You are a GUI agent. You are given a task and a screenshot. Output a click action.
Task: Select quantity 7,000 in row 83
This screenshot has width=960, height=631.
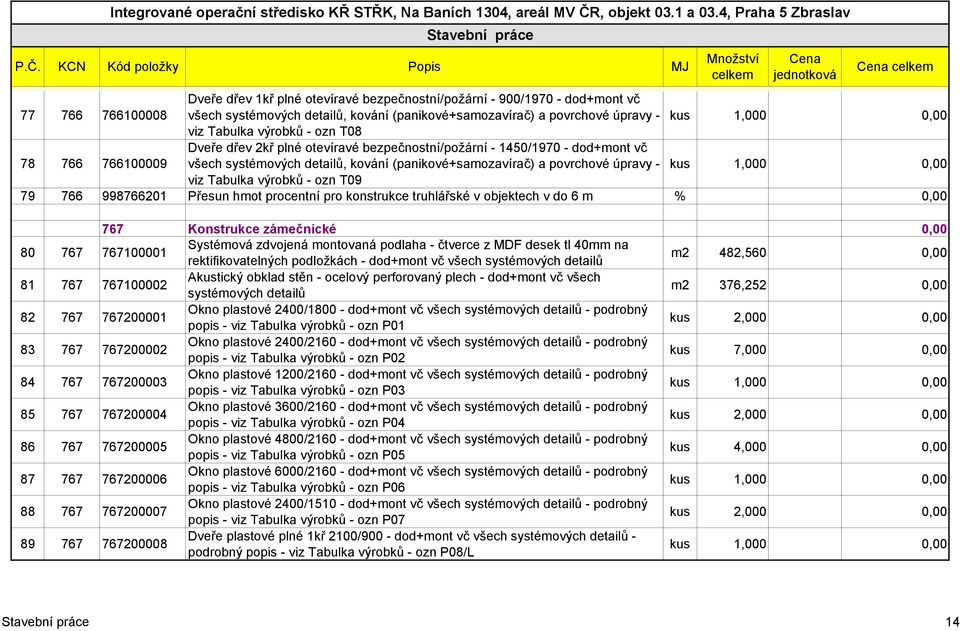[x=750, y=350]
